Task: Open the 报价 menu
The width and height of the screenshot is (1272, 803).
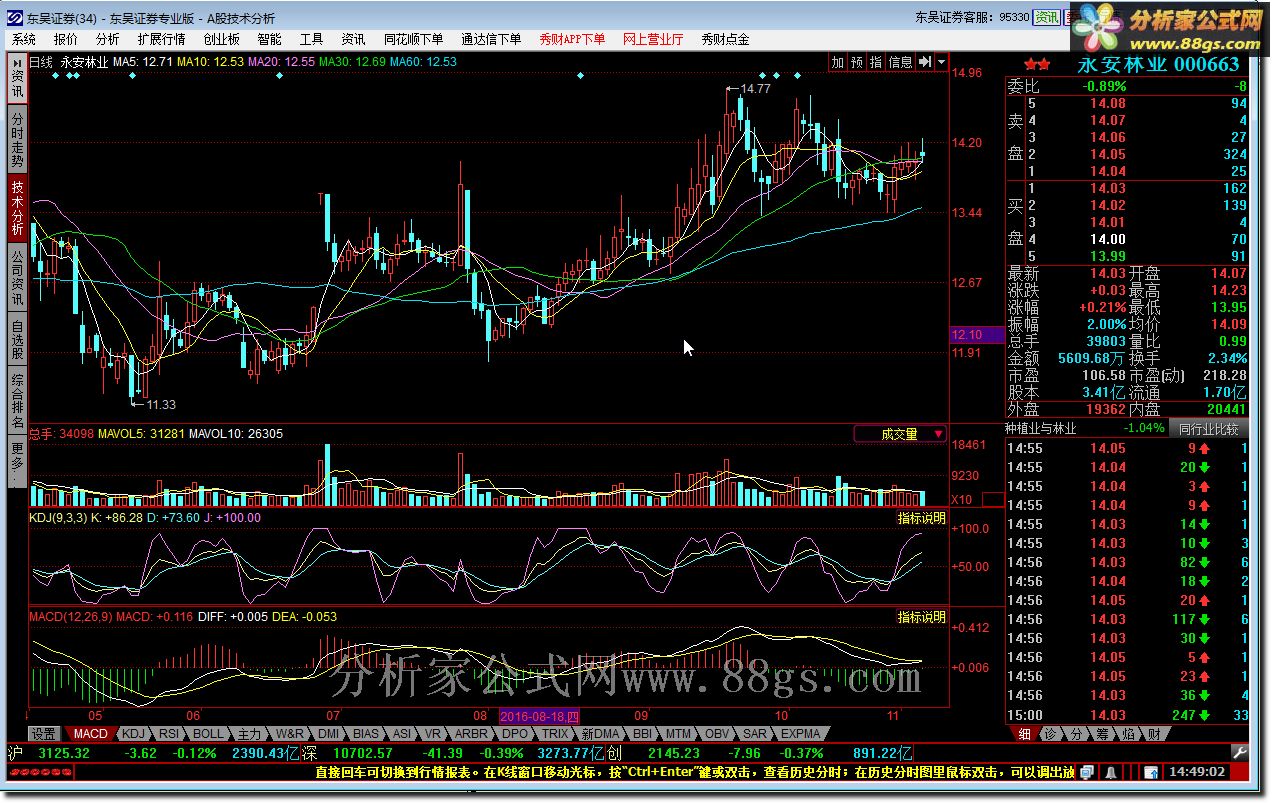Action: coord(66,39)
